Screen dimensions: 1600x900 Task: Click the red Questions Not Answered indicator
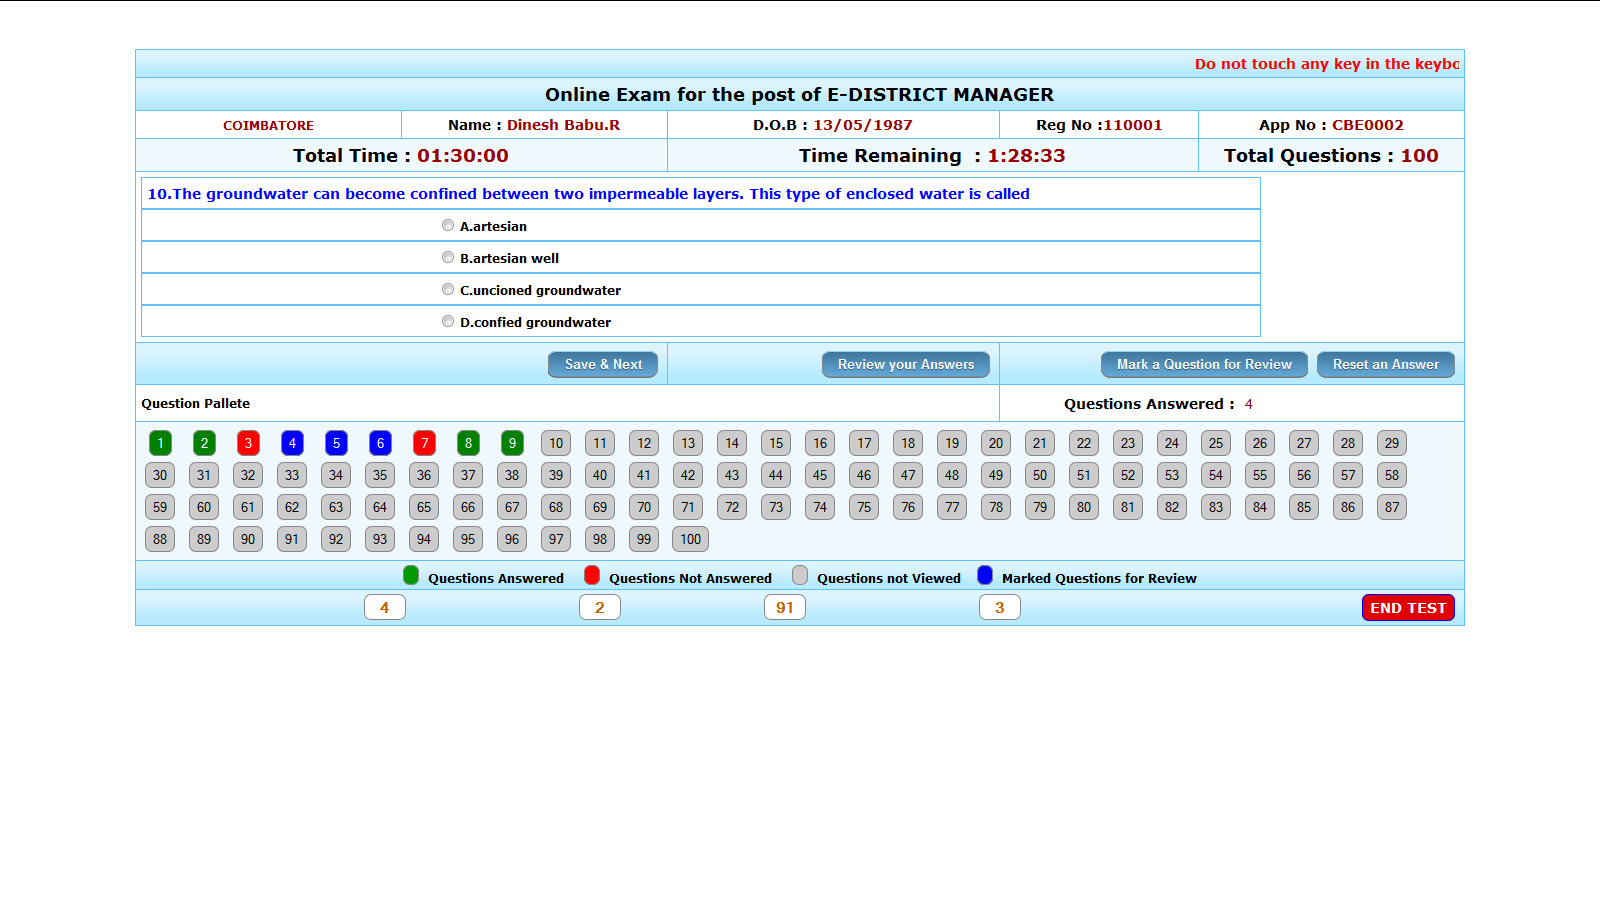pyautogui.click(x=592, y=576)
